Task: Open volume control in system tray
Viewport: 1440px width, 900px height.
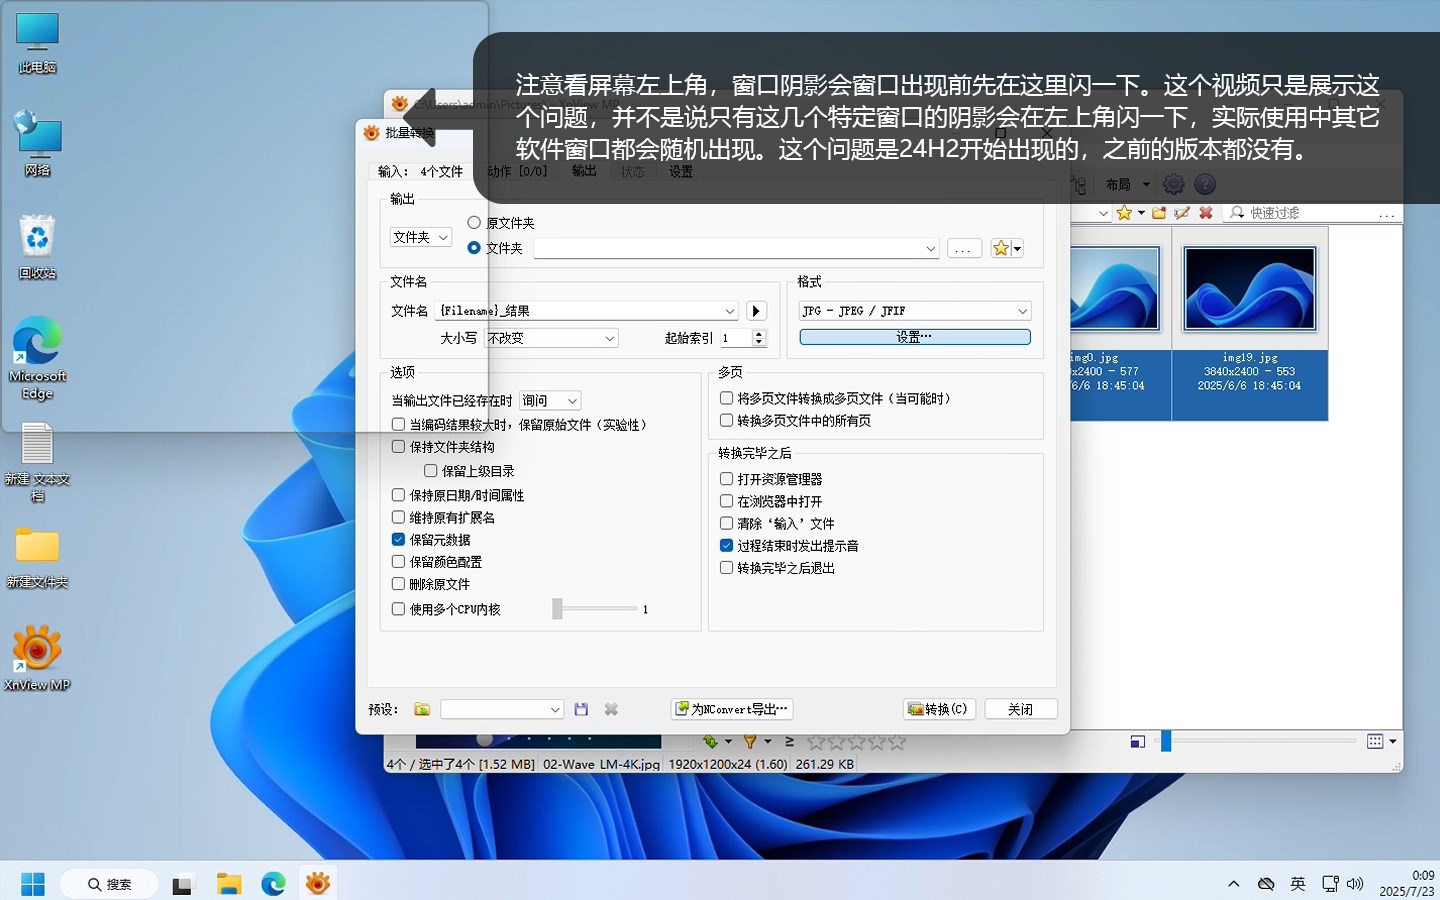Action: tap(1355, 884)
